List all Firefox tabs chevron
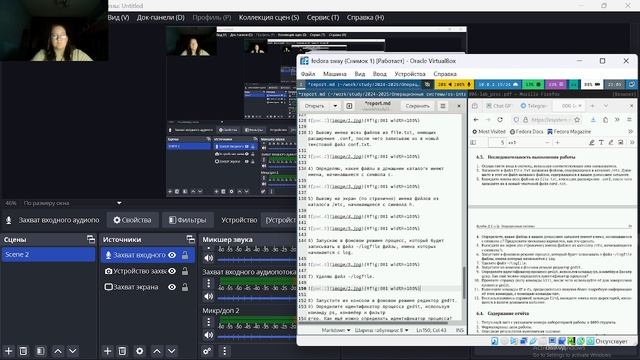640x360 pixels. [606, 106]
